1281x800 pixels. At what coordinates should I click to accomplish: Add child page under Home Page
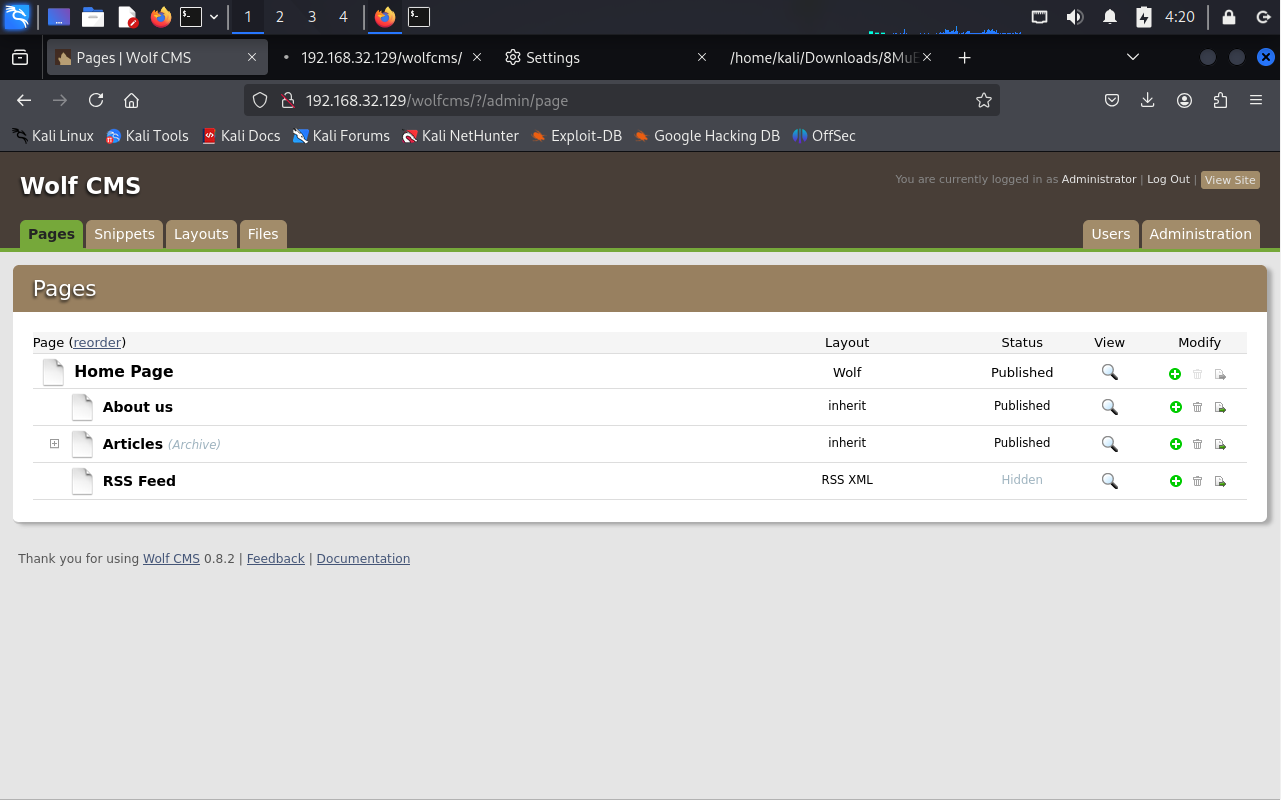[x=1175, y=374]
